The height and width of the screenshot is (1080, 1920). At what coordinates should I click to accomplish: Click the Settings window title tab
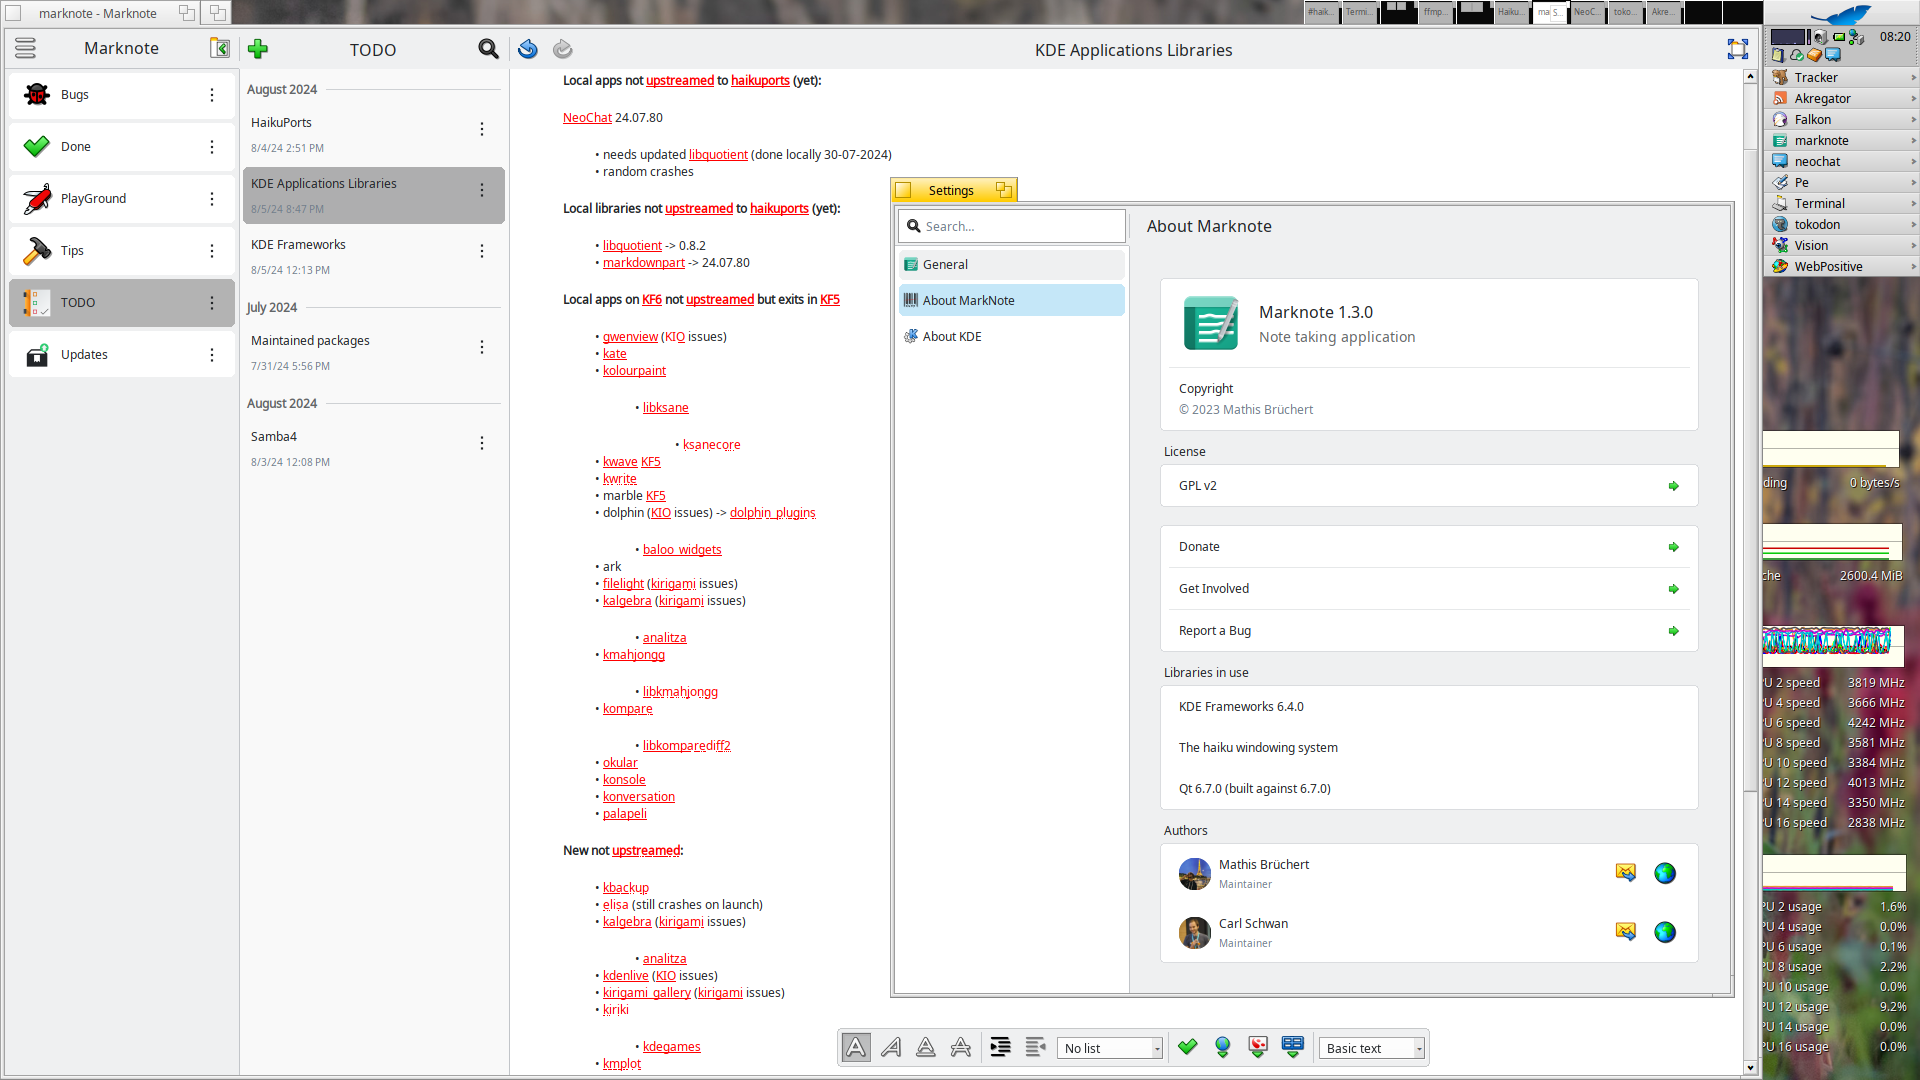click(x=952, y=190)
